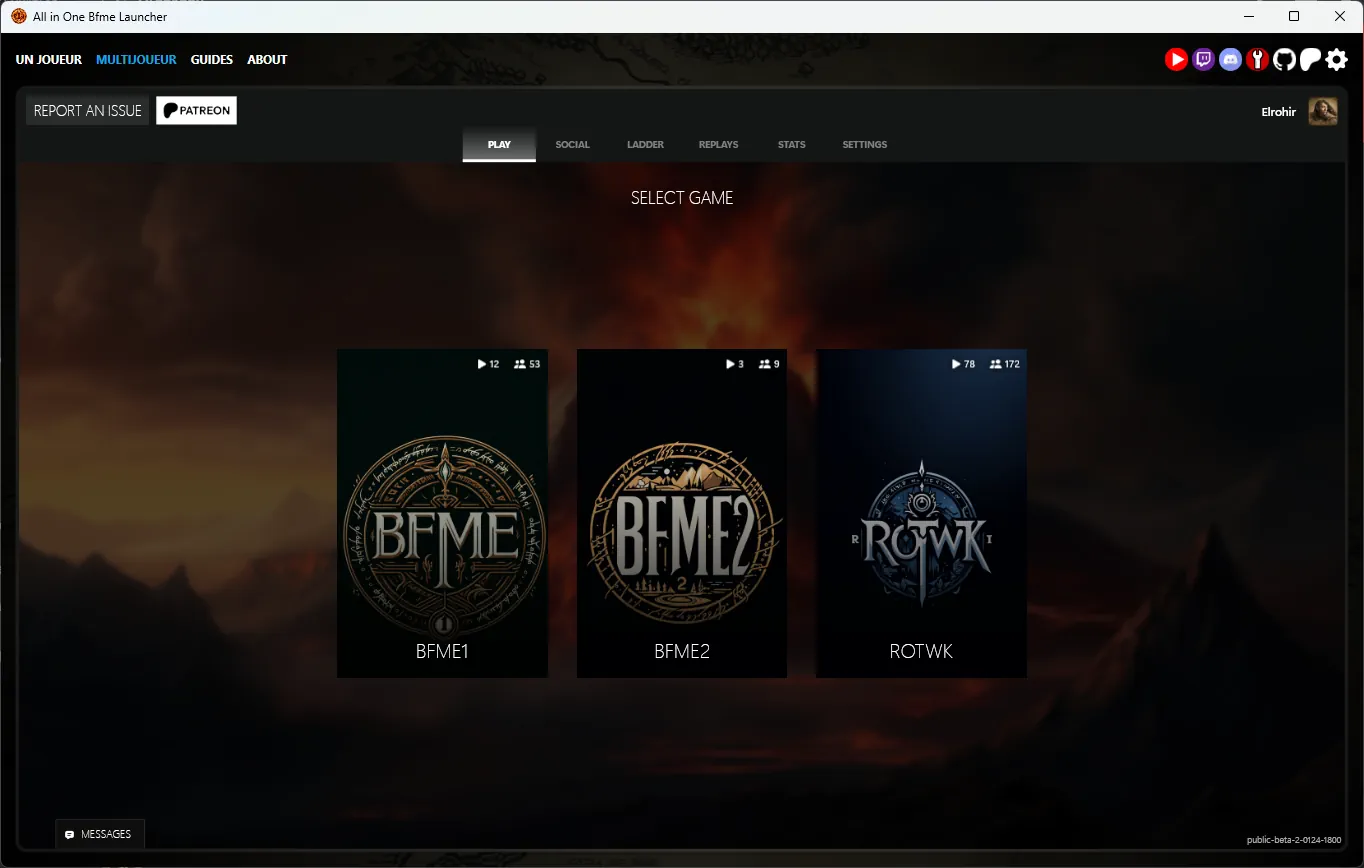Click the BFME2 card title text
Image resolution: width=1364 pixels, height=868 pixels.
point(682,651)
